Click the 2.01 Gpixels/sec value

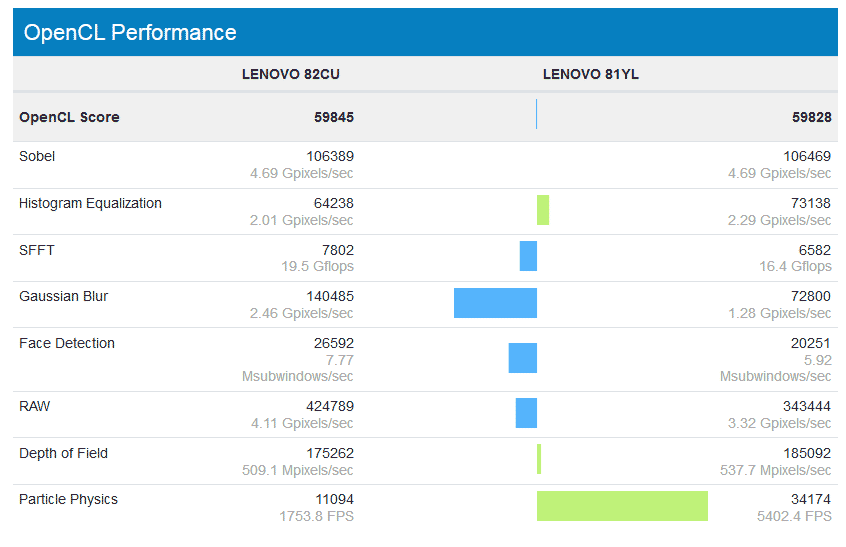(x=302, y=220)
